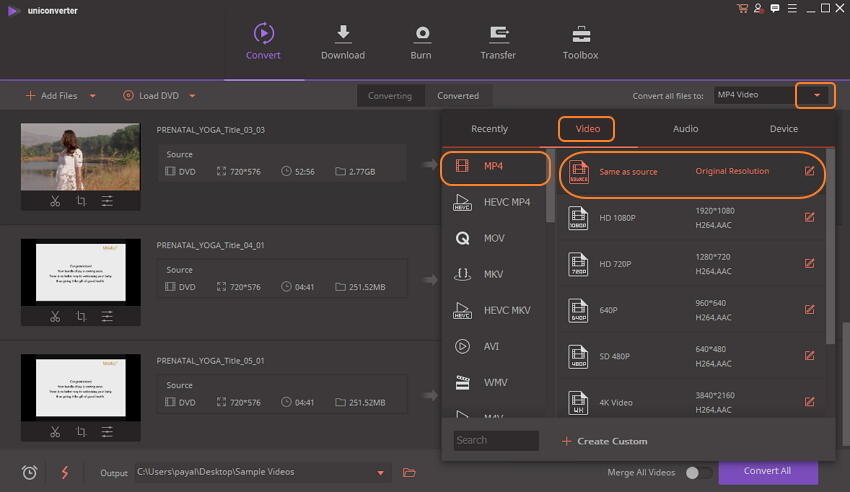
Task: Edit the 4K Video preset
Action: coord(809,402)
